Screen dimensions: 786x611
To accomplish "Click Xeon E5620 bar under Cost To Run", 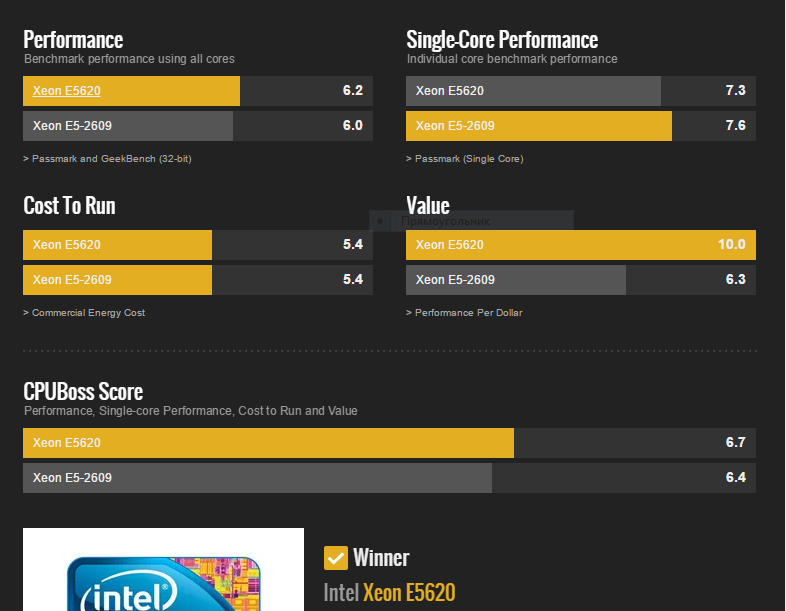I will tap(198, 245).
